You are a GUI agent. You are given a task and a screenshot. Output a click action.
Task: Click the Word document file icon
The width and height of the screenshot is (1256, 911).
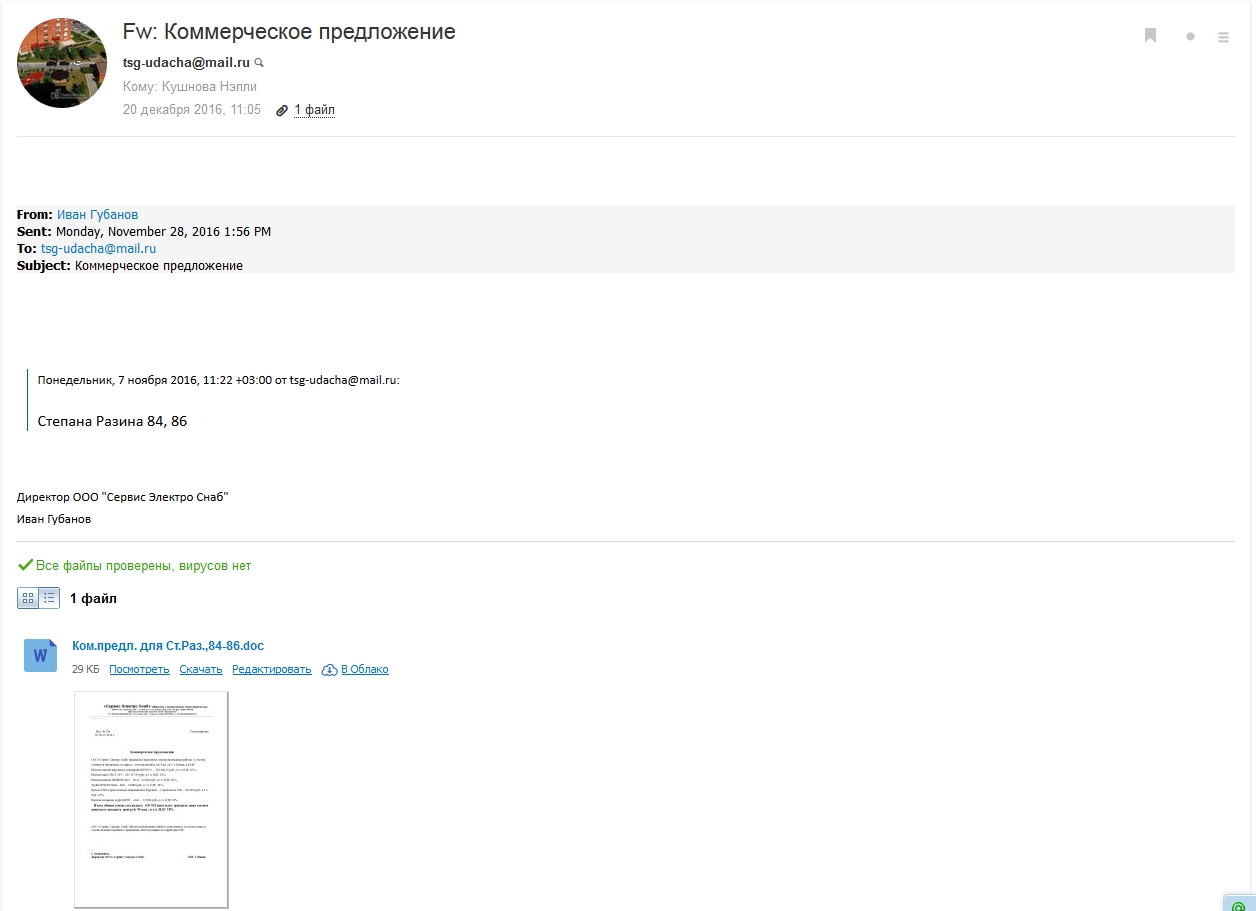tap(40, 656)
